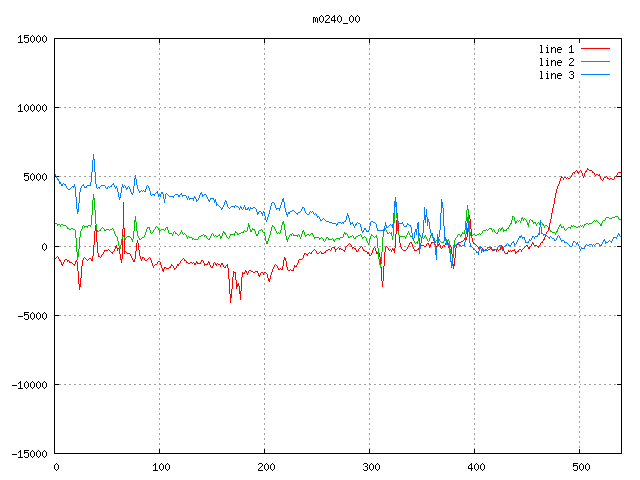Click the 10000 y-axis tick label

click(x=31, y=108)
